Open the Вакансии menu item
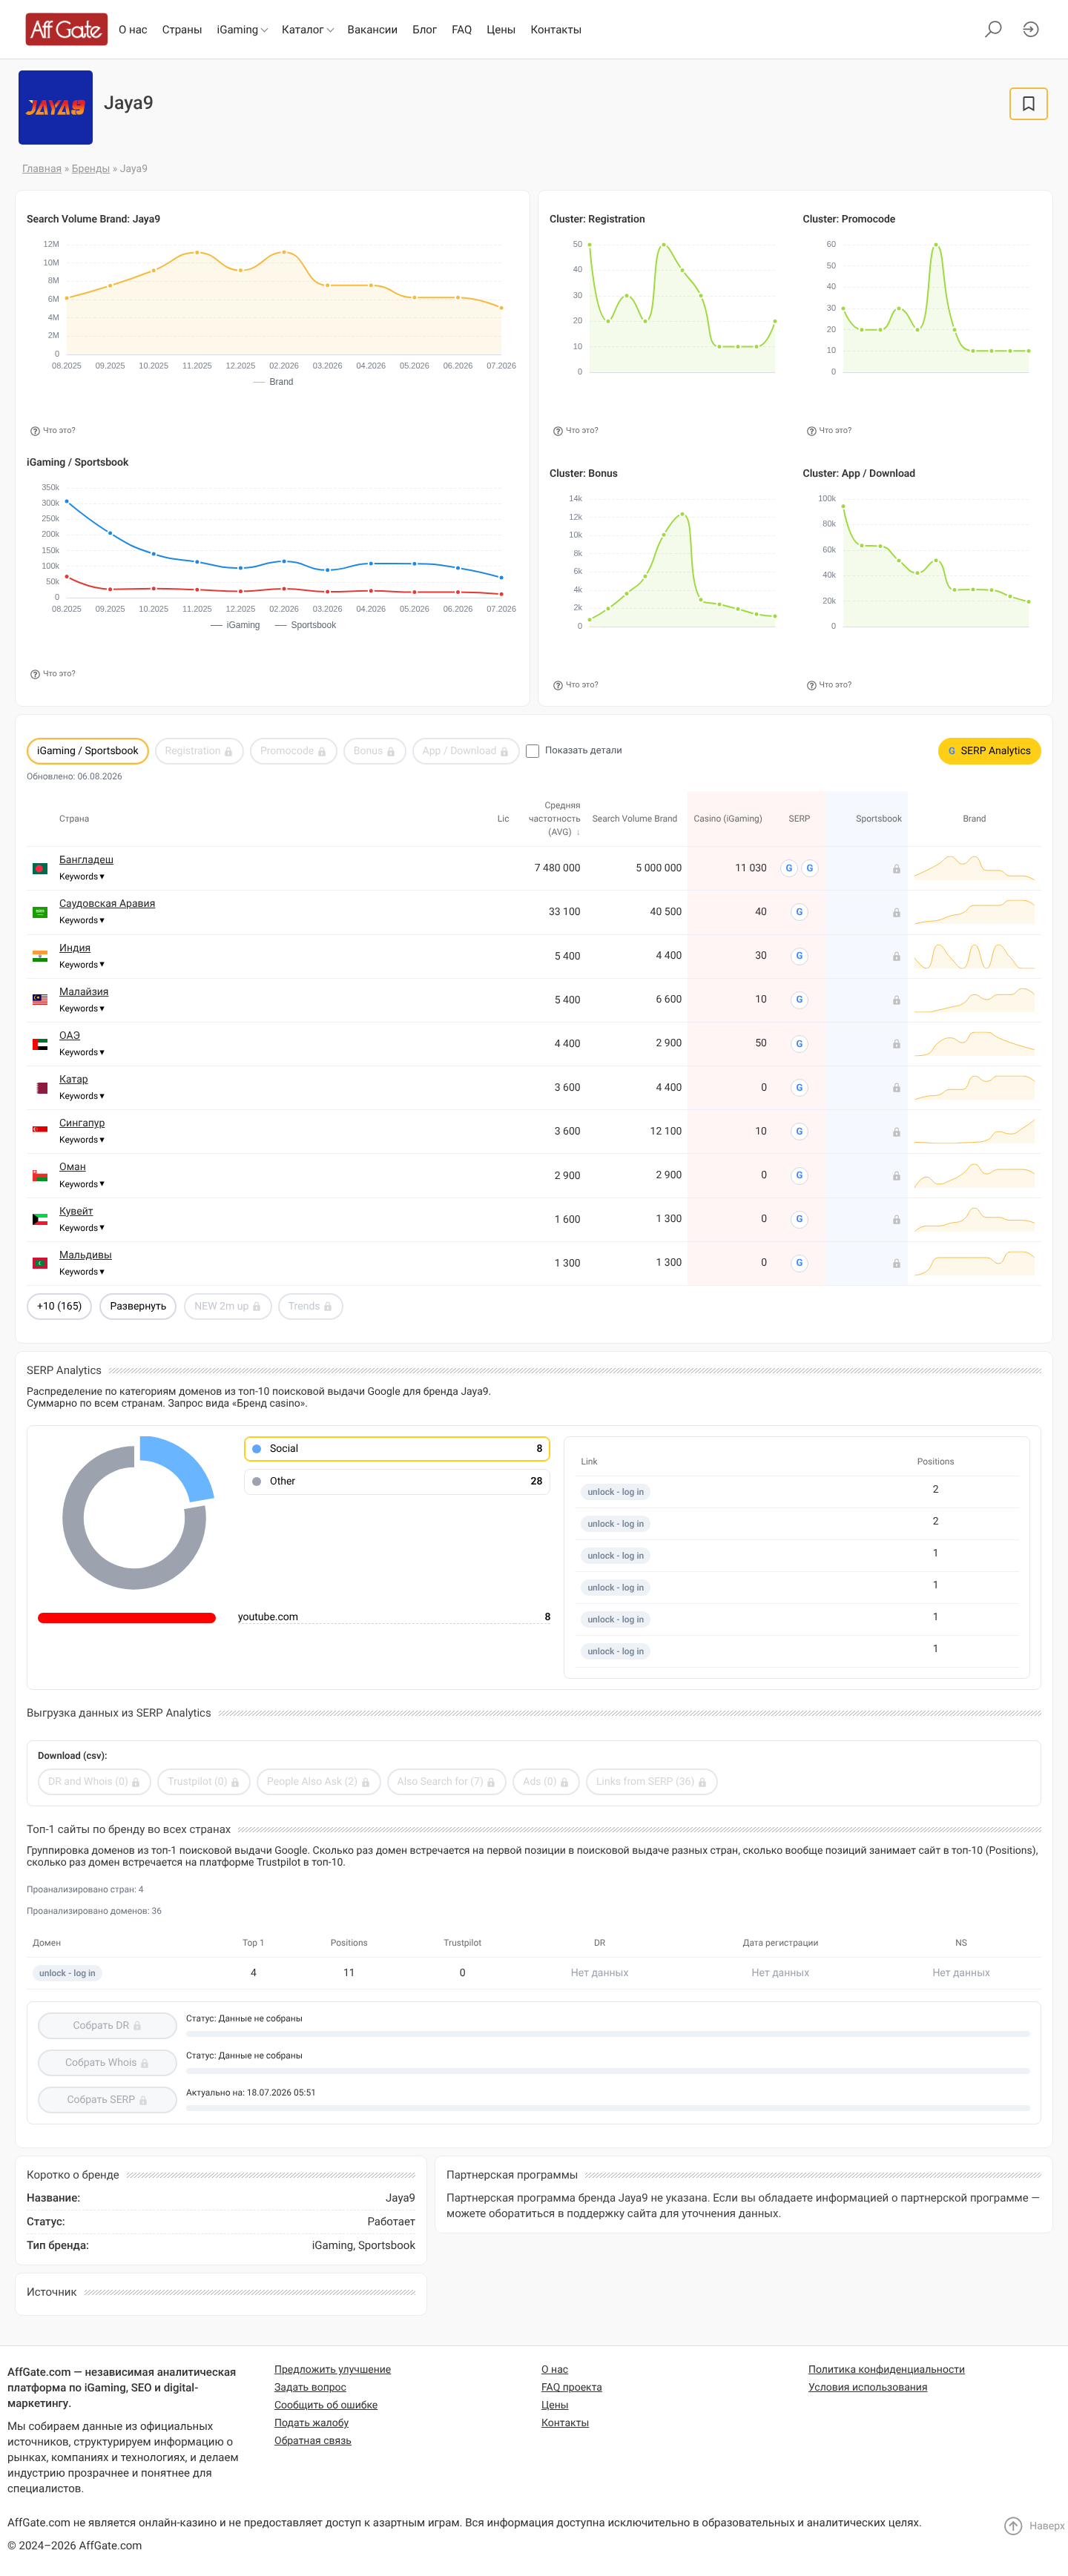 click(x=372, y=30)
